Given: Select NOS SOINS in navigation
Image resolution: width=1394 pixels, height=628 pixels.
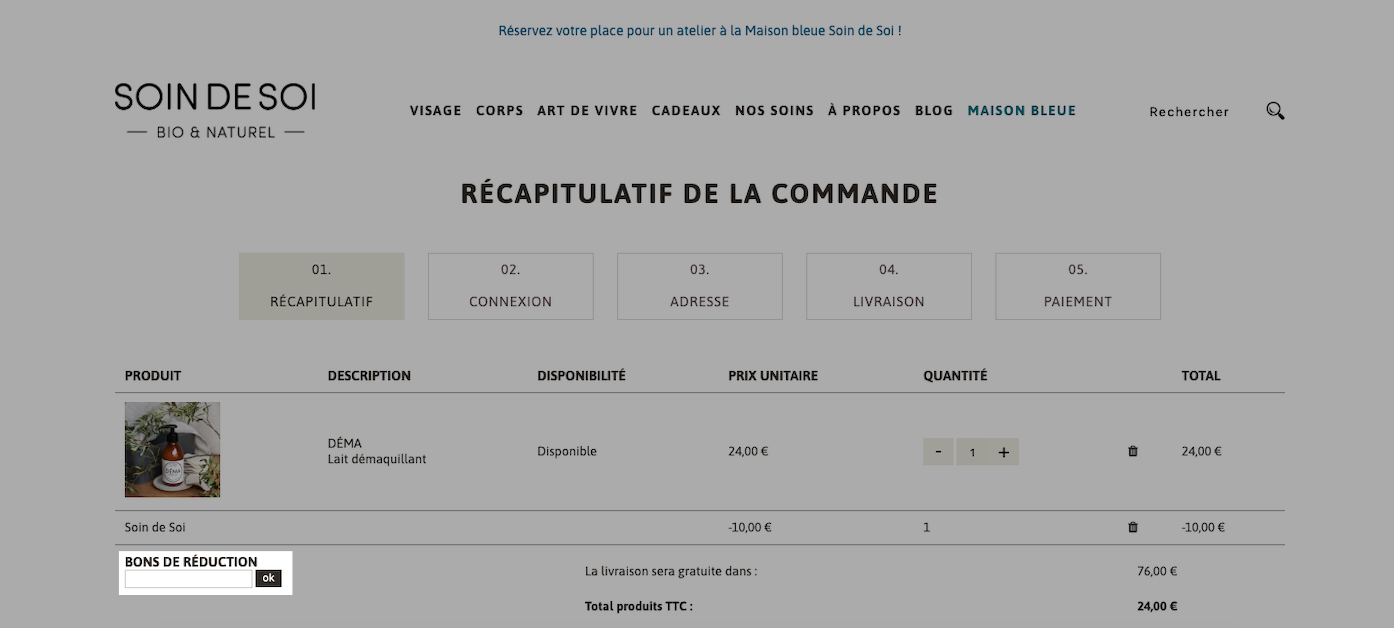Looking at the screenshot, I should coord(774,111).
